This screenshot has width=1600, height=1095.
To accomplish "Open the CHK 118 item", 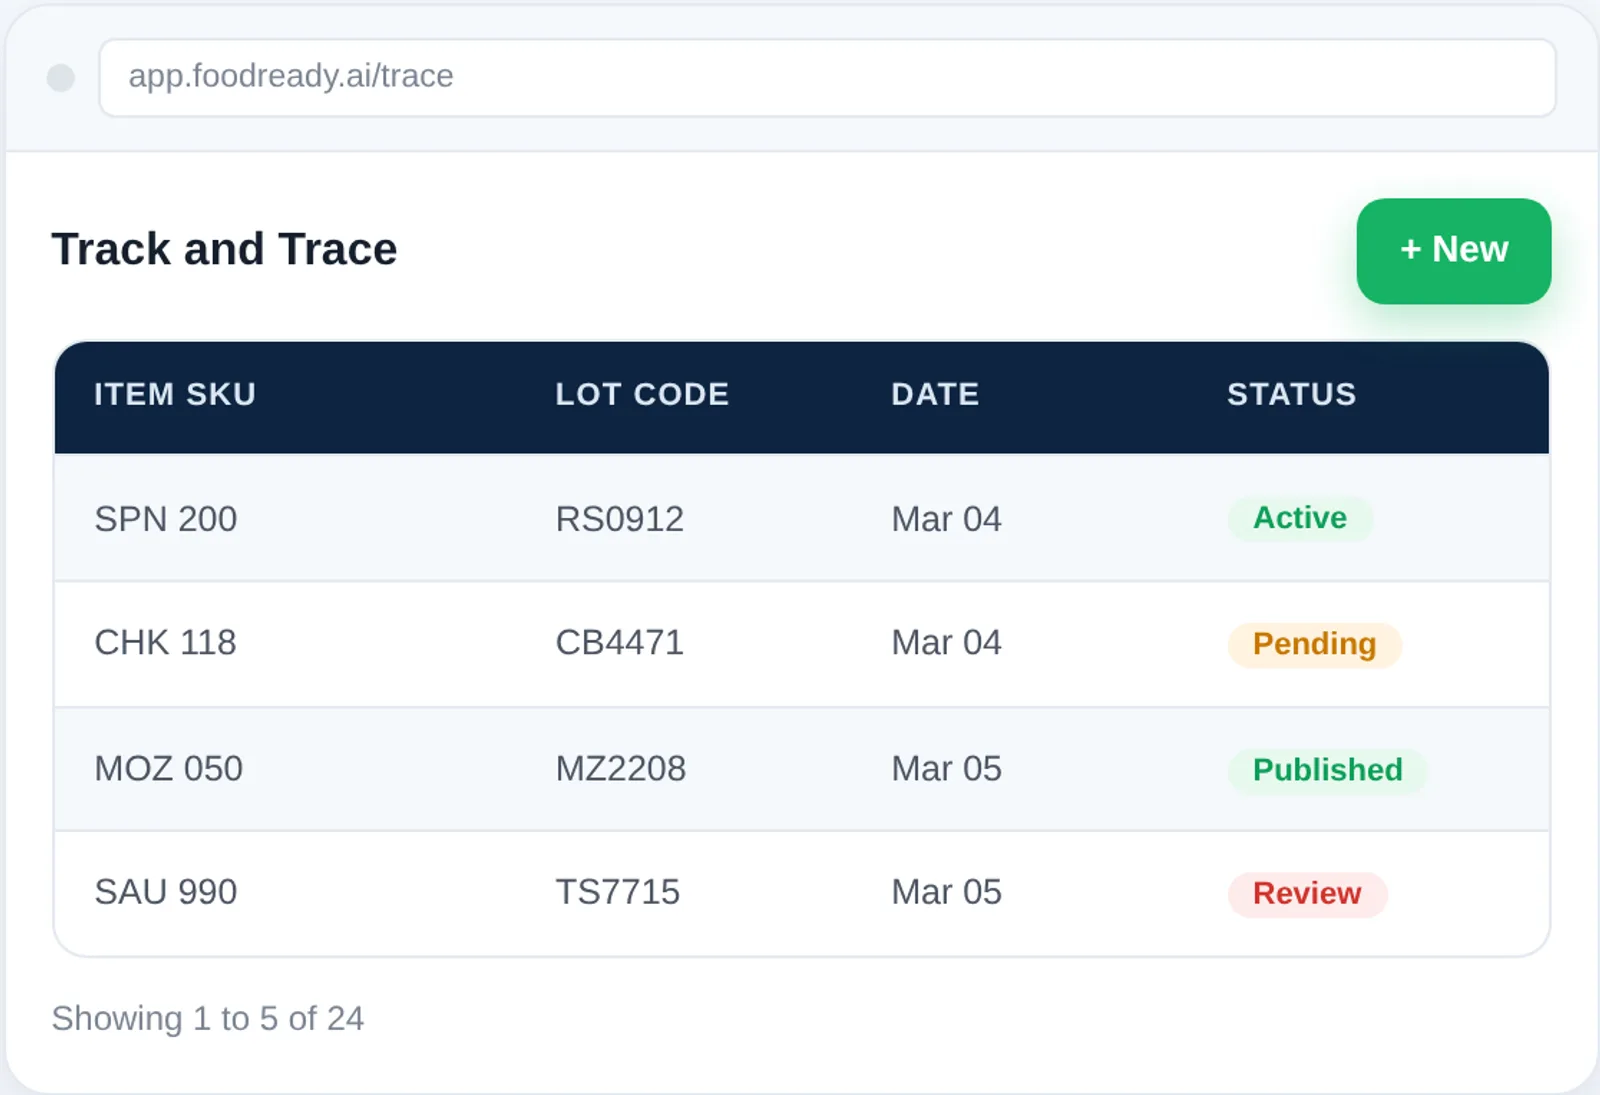I will 165,642.
